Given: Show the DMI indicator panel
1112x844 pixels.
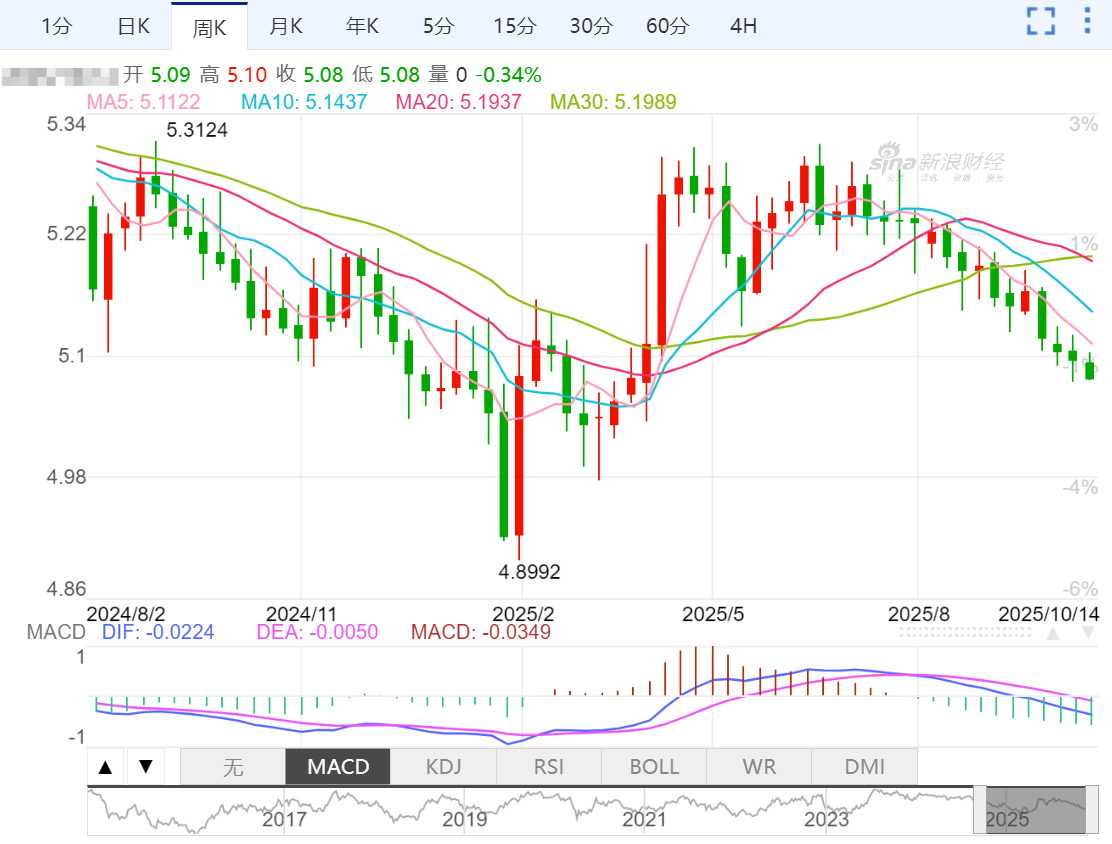Looking at the screenshot, I should 865,767.
